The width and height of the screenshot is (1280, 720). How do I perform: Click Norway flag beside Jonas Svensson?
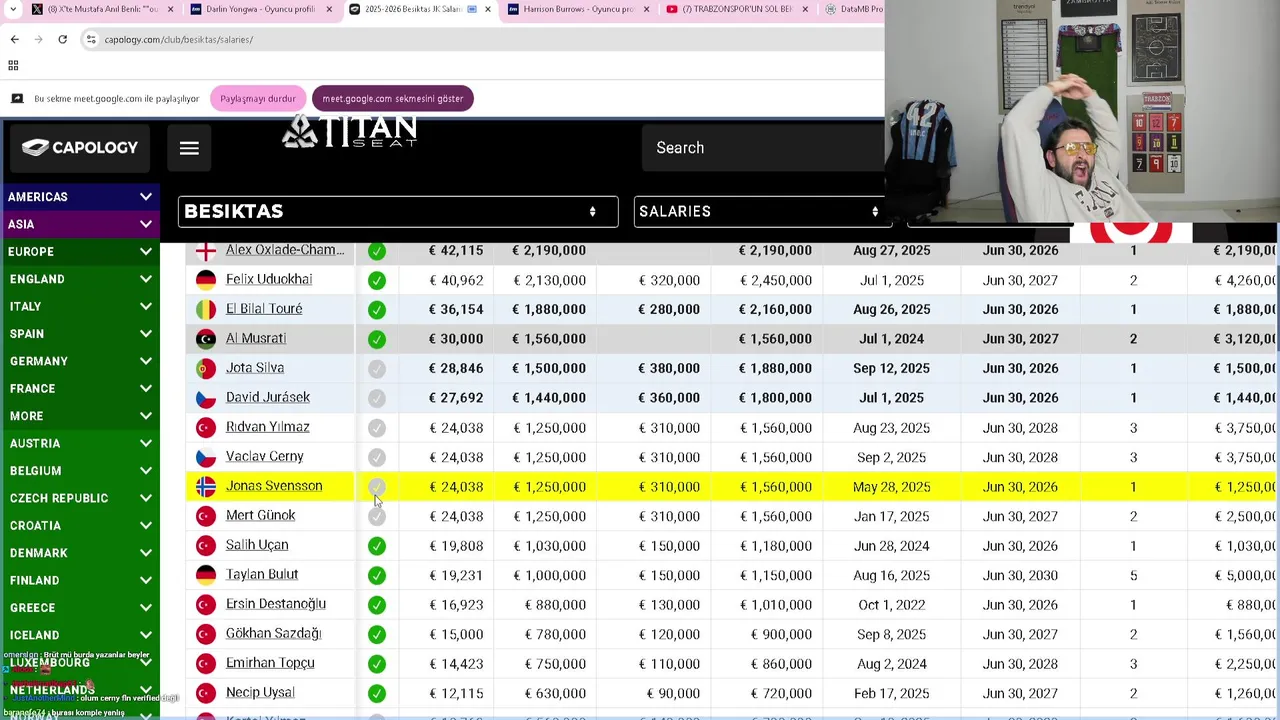(x=206, y=486)
